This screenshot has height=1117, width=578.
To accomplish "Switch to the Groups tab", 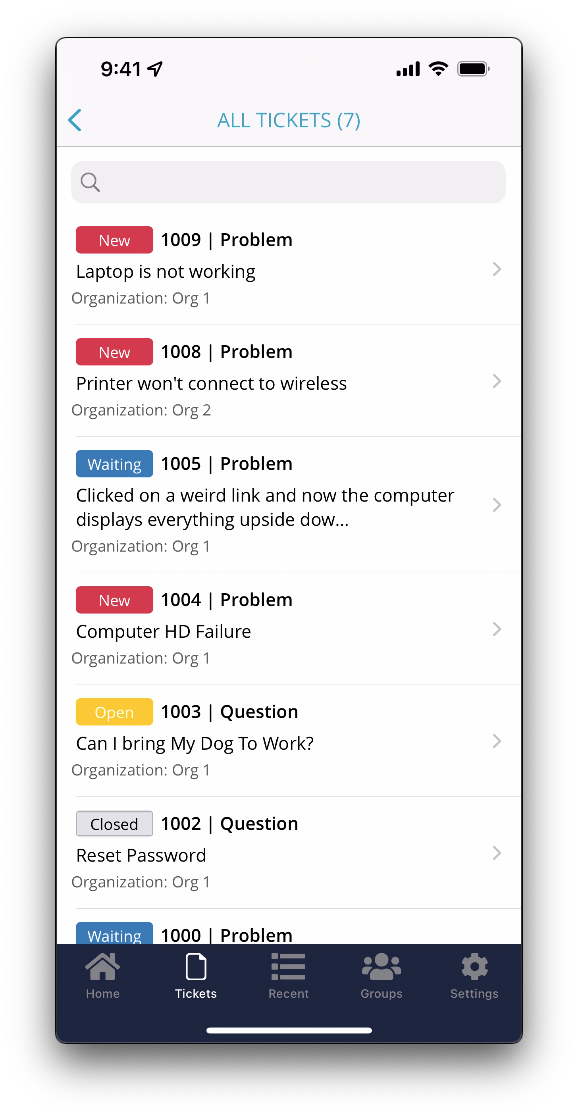I will 381,975.
